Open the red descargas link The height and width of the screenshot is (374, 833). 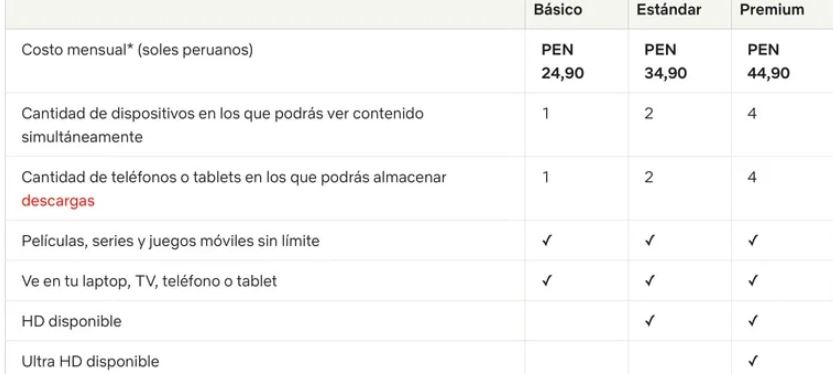pos(58,201)
